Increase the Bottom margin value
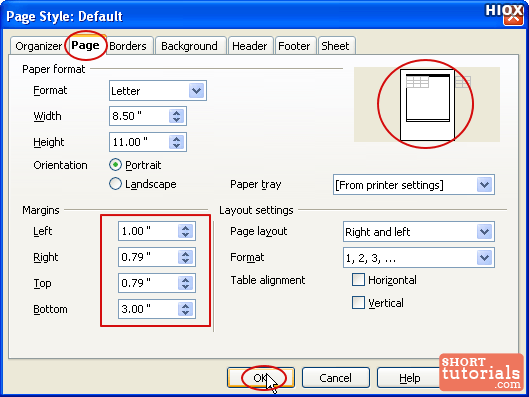This screenshot has height=397, width=529. [x=186, y=305]
